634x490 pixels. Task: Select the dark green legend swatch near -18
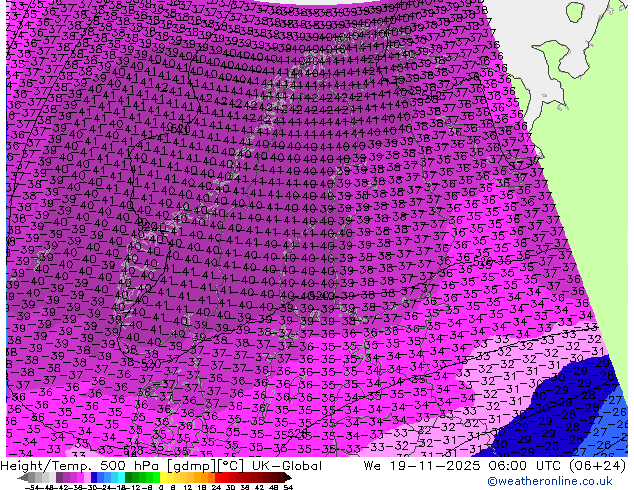[x=129, y=477]
